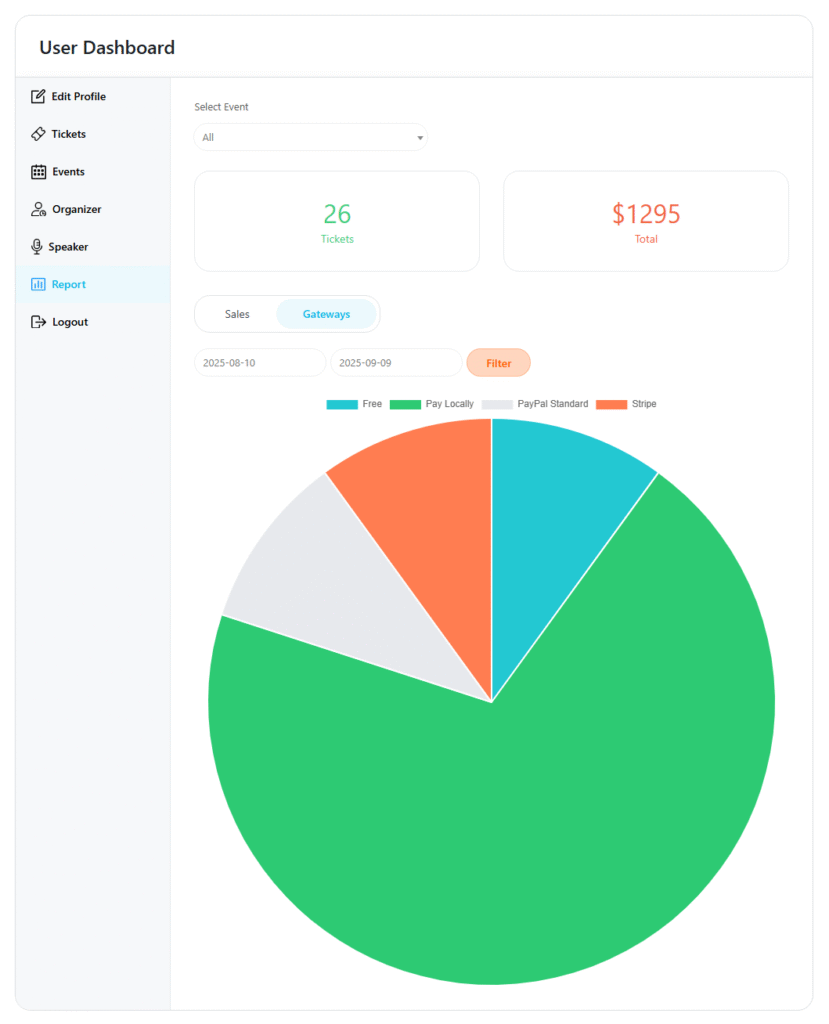Switch to the Gateways tab
This screenshot has width=829, height=1024.
pos(326,313)
